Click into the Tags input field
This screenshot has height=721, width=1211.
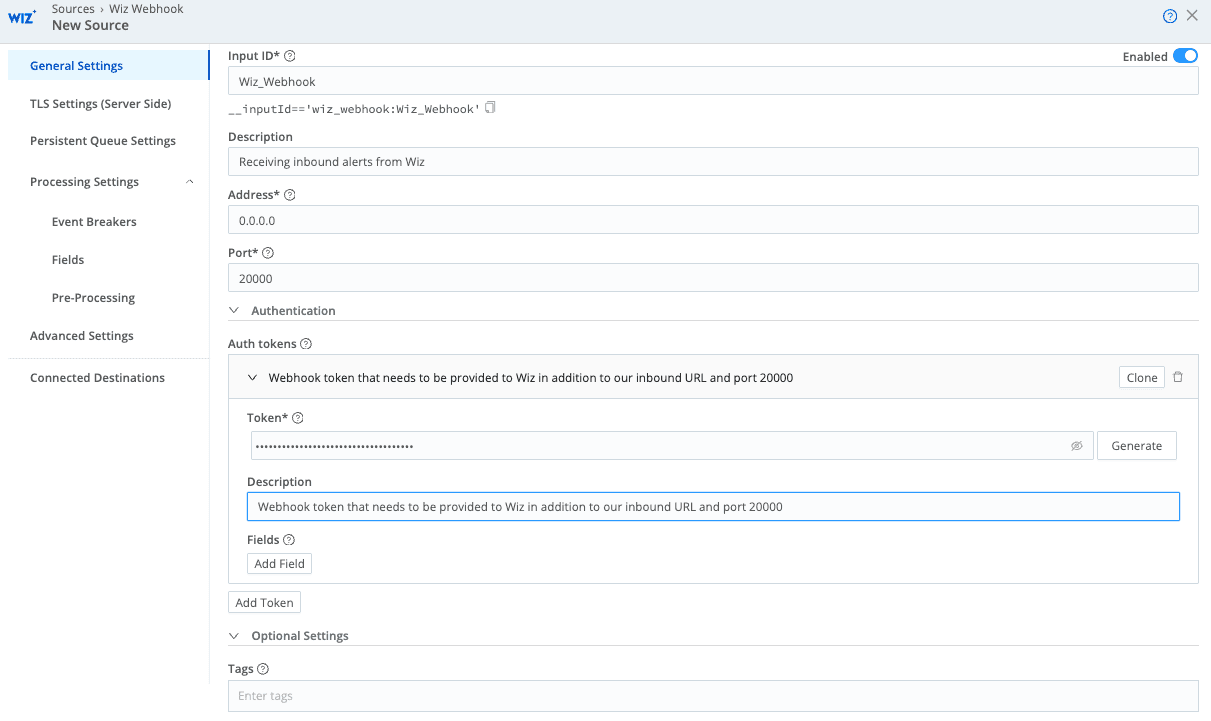click(712, 696)
